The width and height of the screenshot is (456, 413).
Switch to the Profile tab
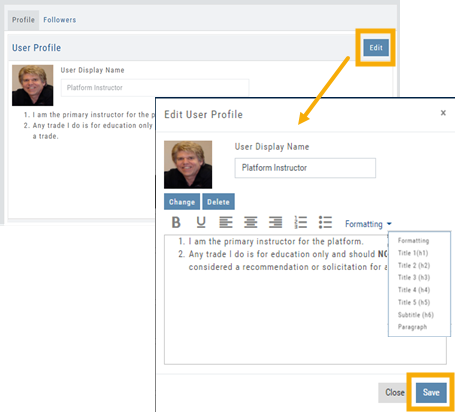coord(23,20)
